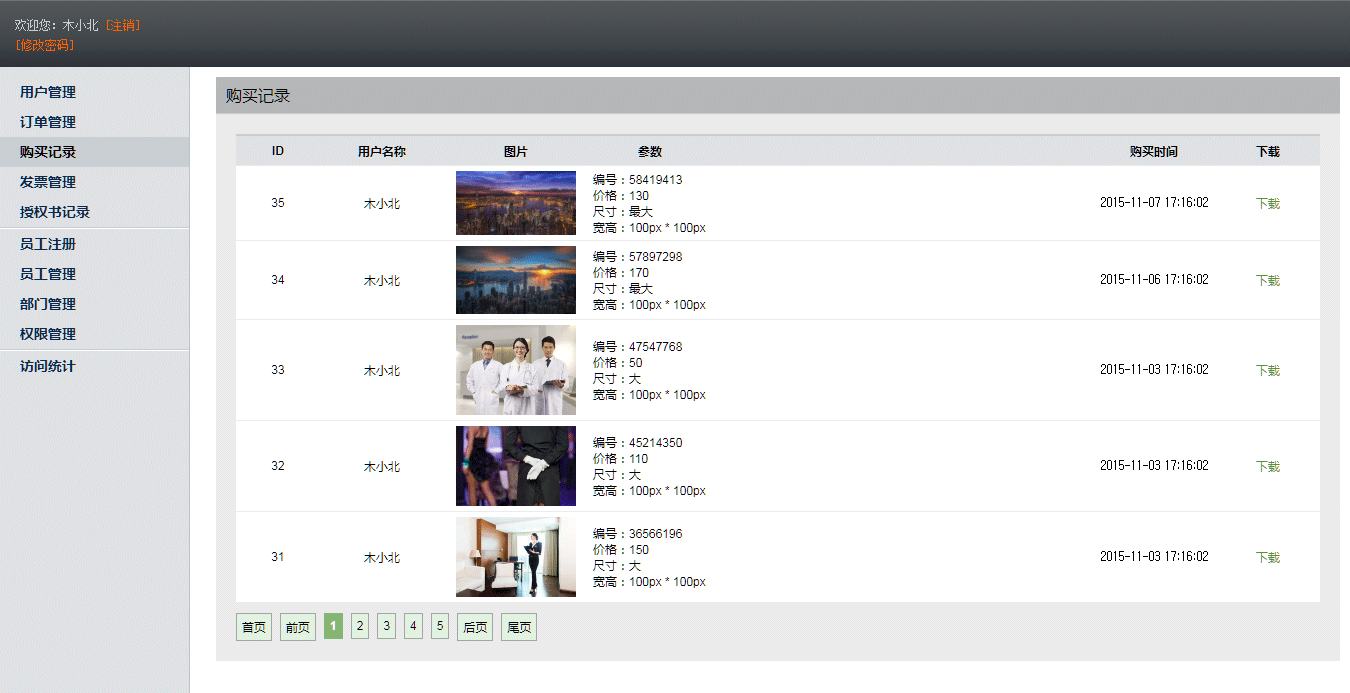The width and height of the screenshot is (1350, 693).
Task: Click the 用户名称 column header
Action: (382, 152)
